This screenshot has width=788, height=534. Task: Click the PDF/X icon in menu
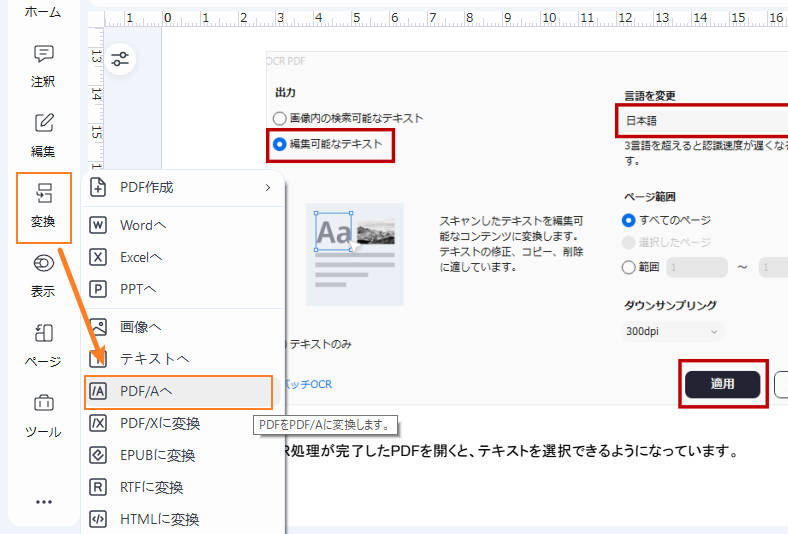pyautogui.click(x=98, y=423)
